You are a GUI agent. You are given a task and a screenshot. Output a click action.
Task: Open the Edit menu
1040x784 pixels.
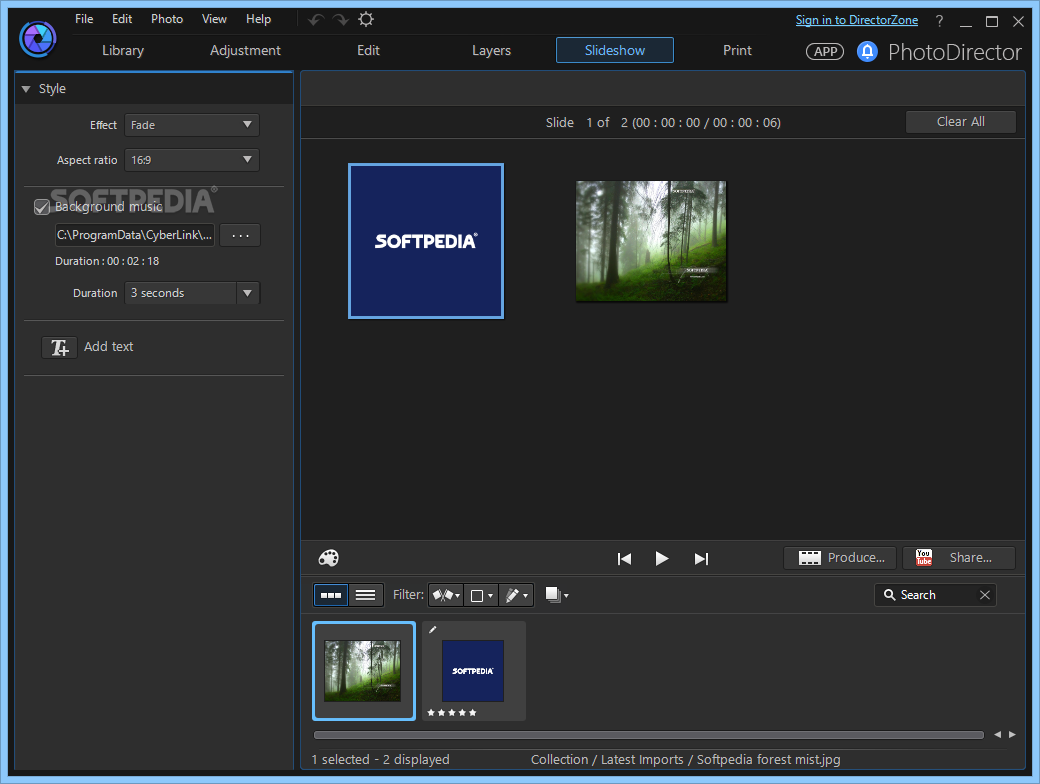(x=122, y=19)
